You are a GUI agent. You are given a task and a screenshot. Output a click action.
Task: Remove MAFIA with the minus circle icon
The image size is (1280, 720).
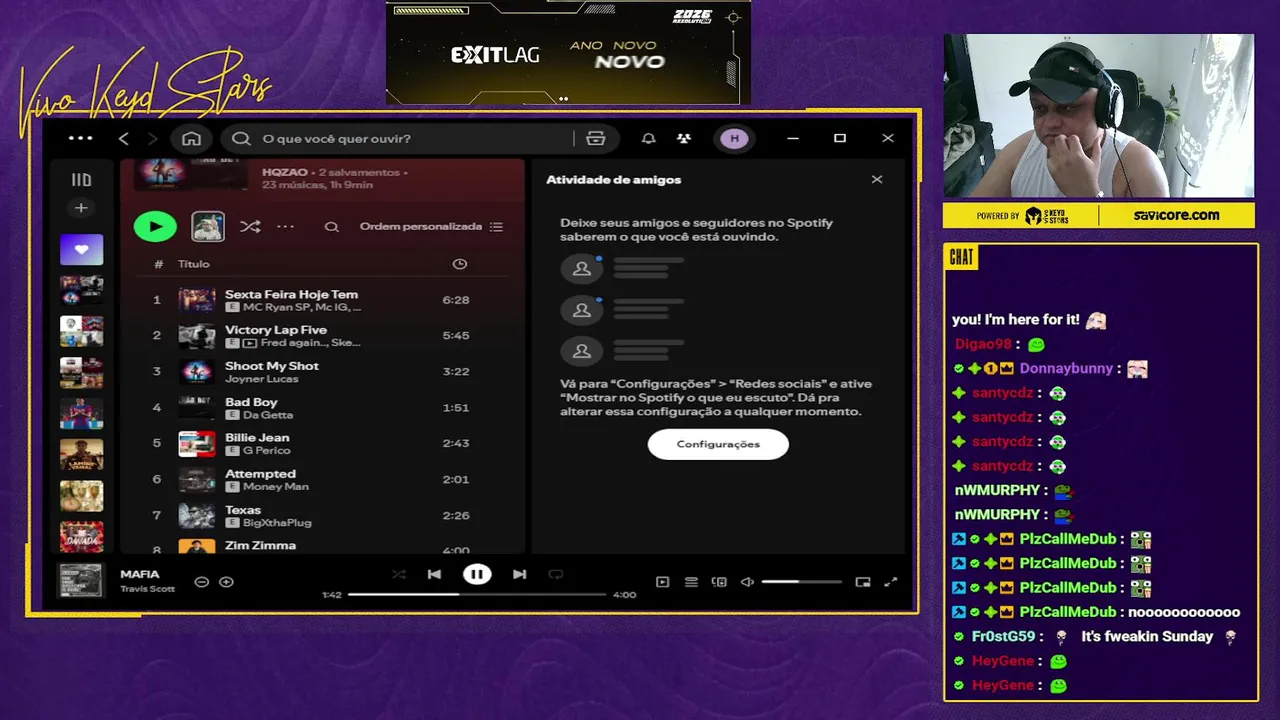click(201, 582)
